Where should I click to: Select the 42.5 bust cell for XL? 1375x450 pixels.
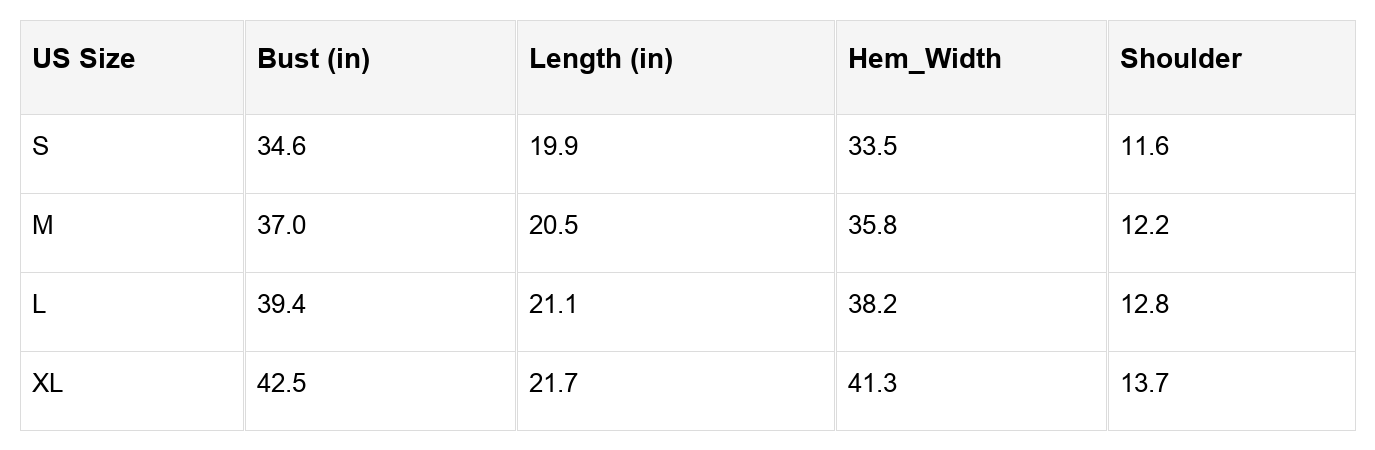[x=281, y=384]
